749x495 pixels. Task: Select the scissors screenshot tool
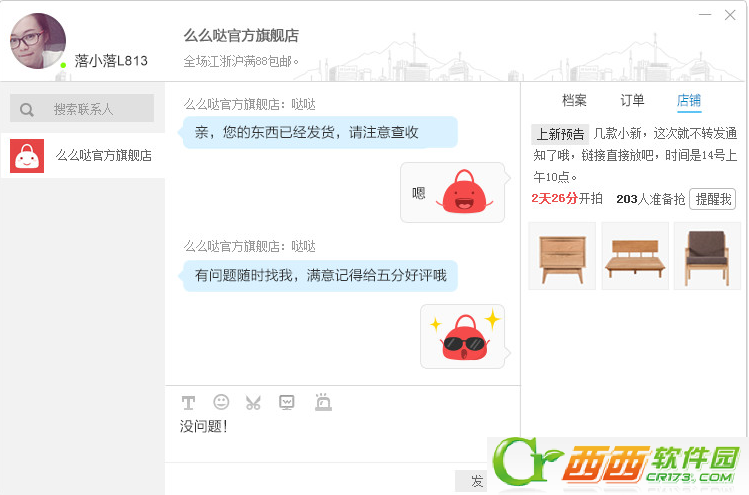[253, 403]
